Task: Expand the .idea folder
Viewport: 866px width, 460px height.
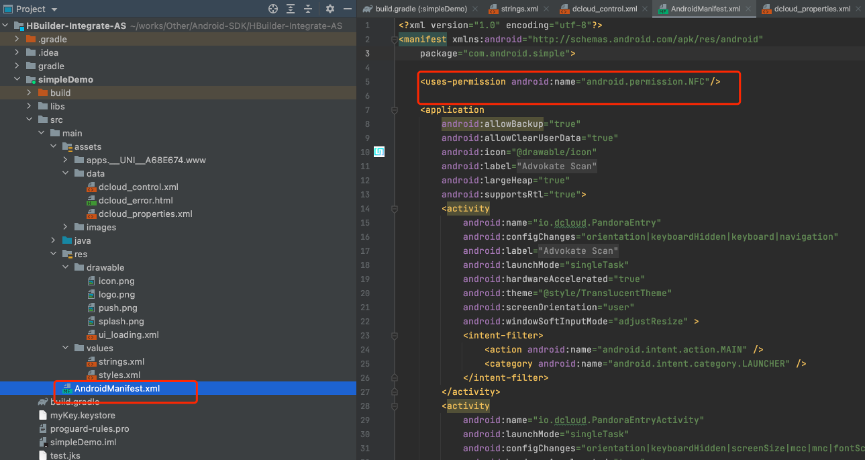Action: (x=17, y=52)
